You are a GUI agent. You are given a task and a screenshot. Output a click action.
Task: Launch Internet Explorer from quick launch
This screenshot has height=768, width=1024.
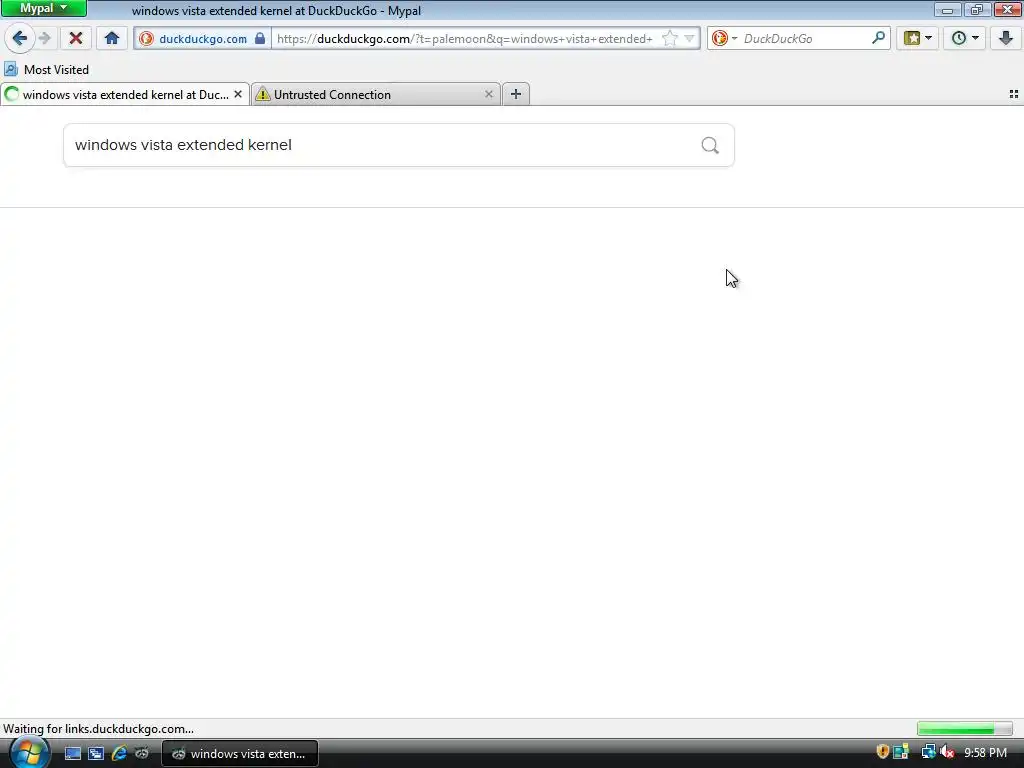click(x=119, y=754)
